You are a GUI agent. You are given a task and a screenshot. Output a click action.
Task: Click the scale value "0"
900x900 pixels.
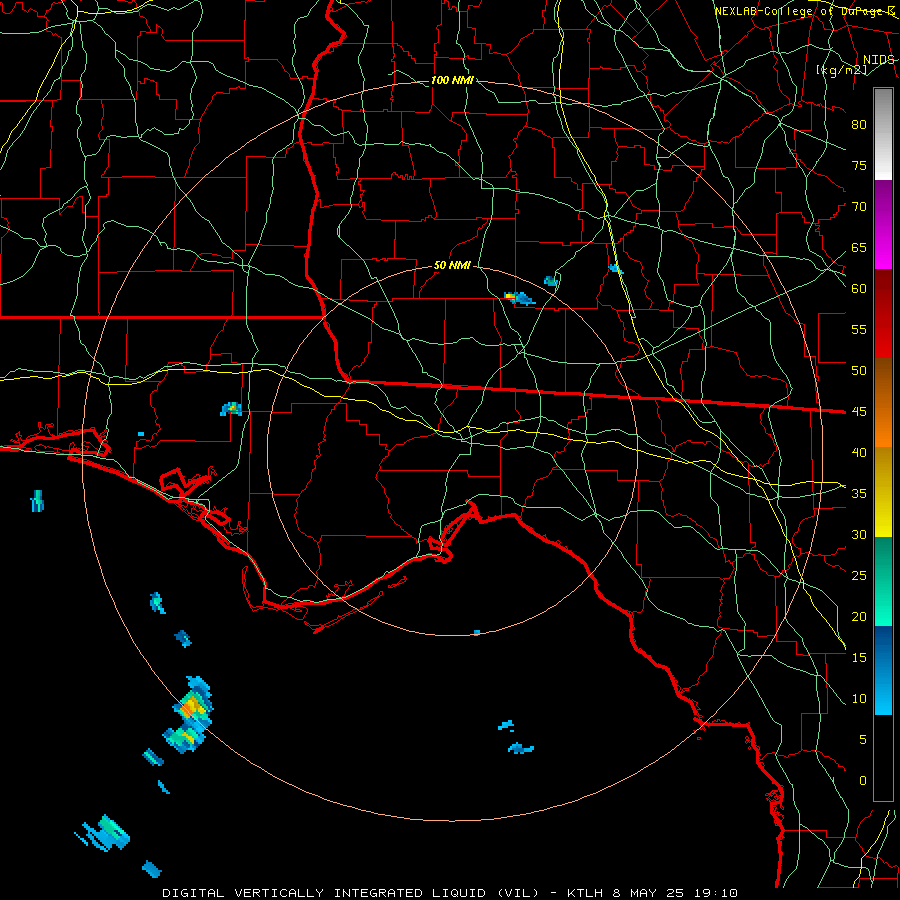pos(863,781)
